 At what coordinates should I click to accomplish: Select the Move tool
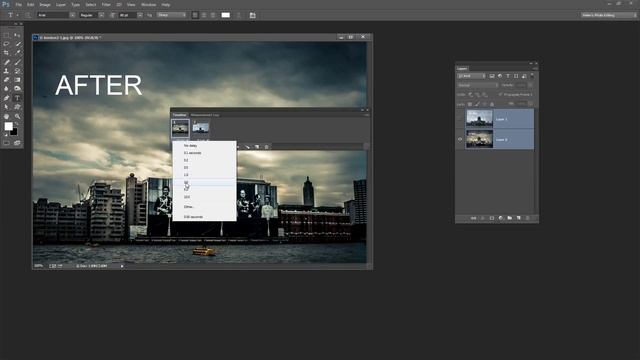[17, 36]
